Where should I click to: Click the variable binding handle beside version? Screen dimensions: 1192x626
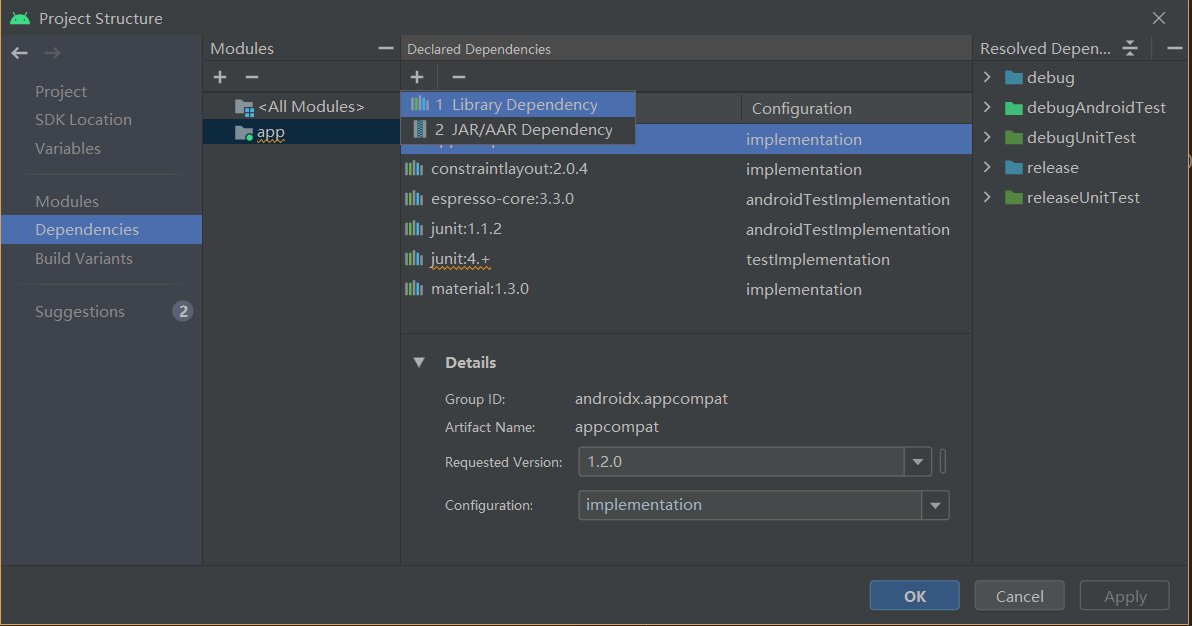(943, 461)
